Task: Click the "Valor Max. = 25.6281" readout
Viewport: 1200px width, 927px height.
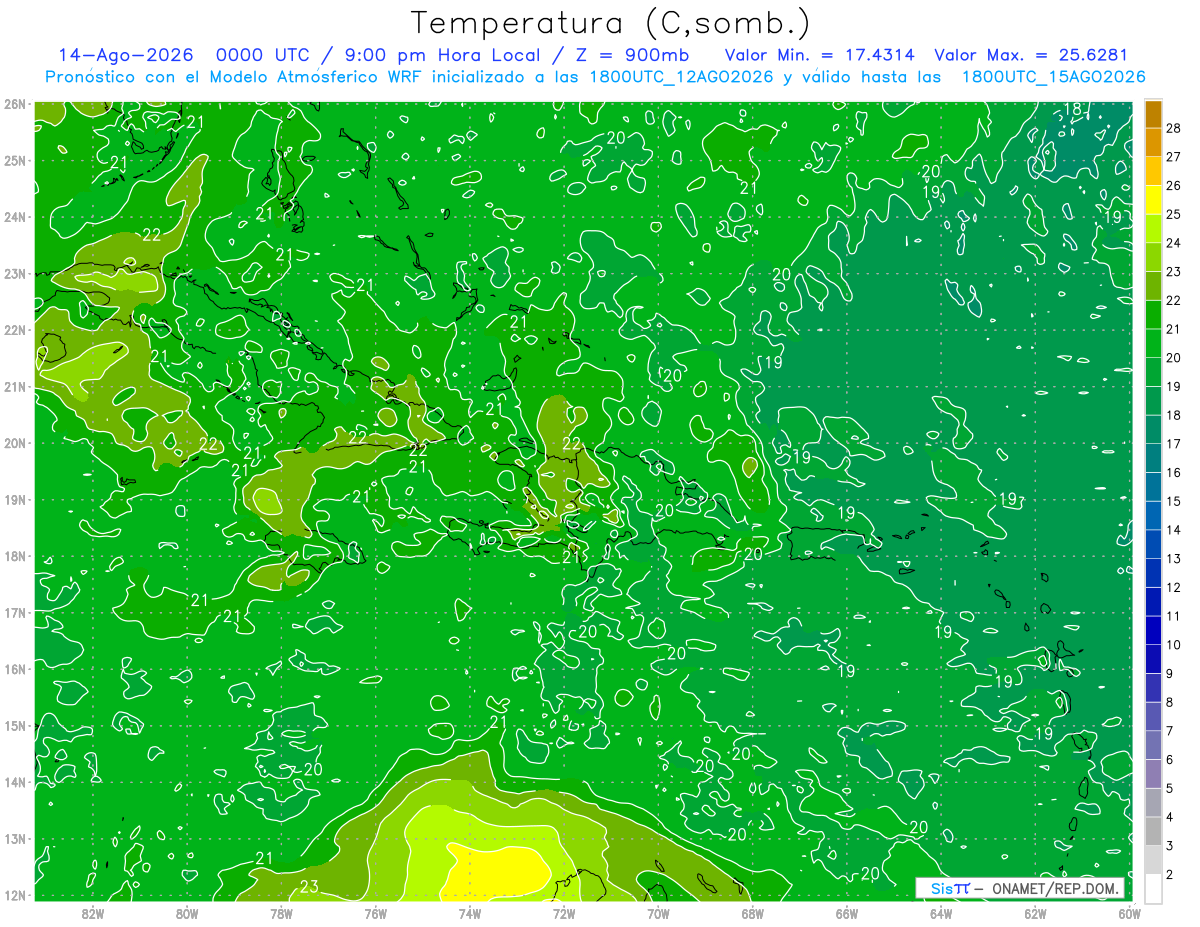Action: click(1031, 55)
